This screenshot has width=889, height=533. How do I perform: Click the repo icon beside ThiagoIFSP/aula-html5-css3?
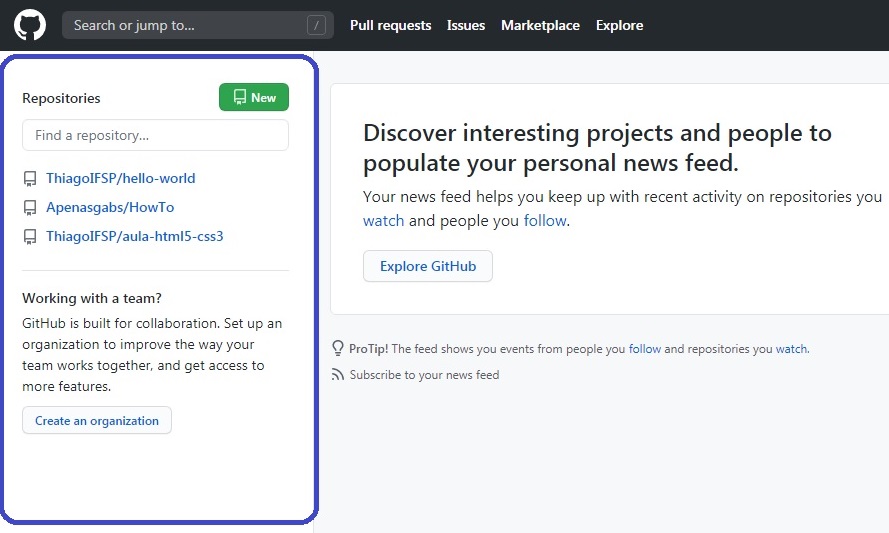pos(30,236)
